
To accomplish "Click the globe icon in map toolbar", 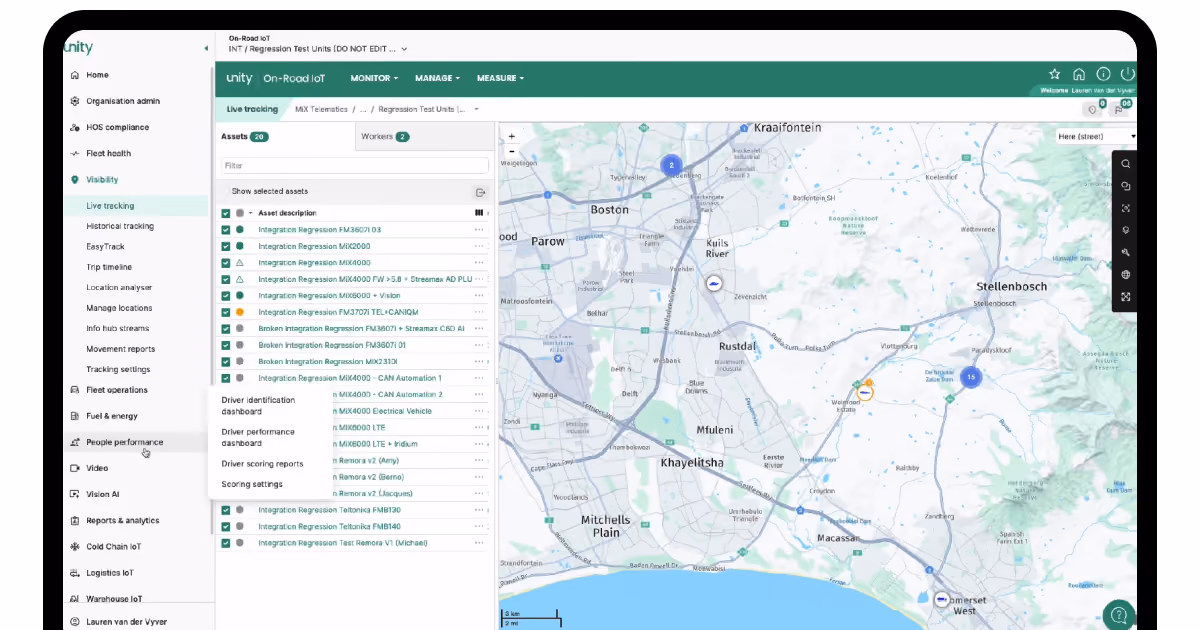I will [1126, 275].
